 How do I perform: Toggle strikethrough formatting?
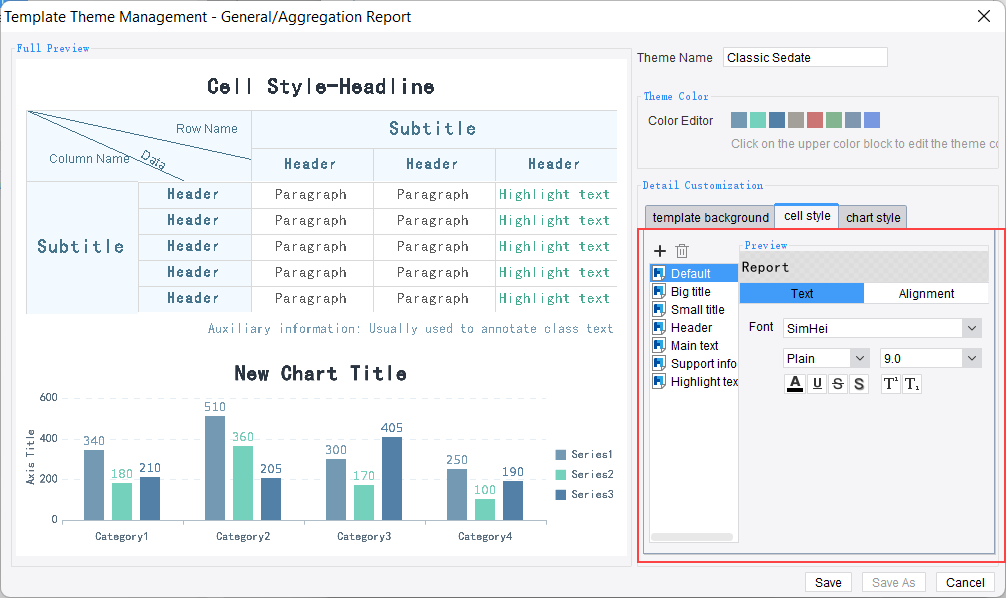tap(838, 384)
